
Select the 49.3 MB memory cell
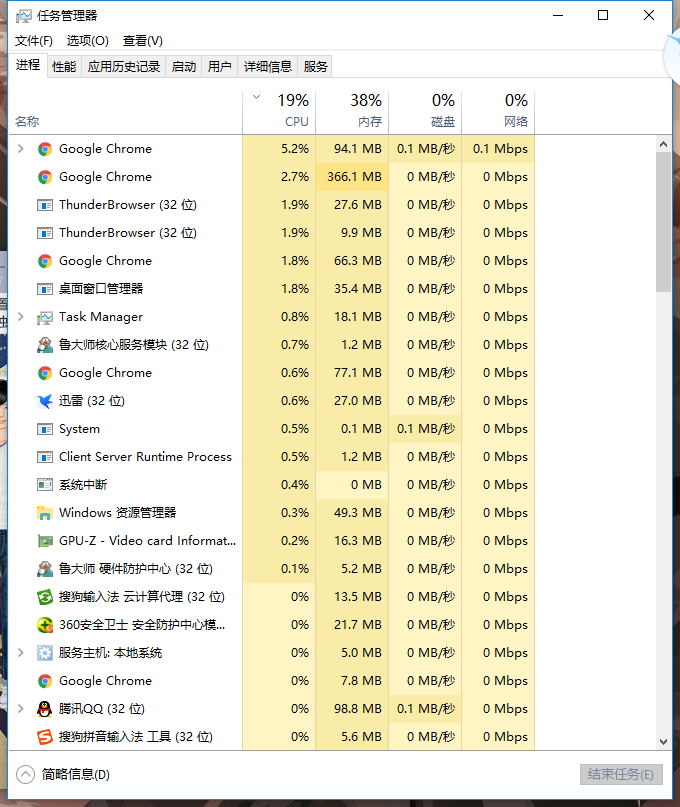352,513
